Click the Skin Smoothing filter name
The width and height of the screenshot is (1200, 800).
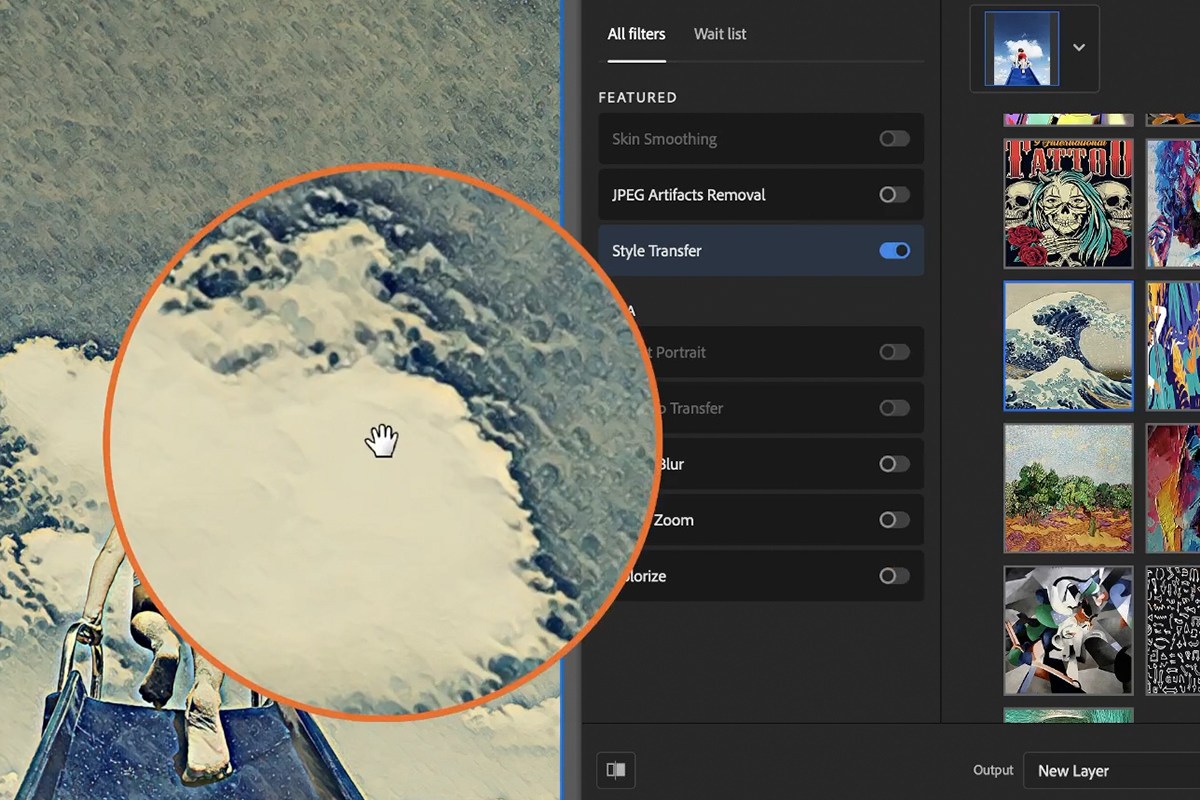[664, 139]
